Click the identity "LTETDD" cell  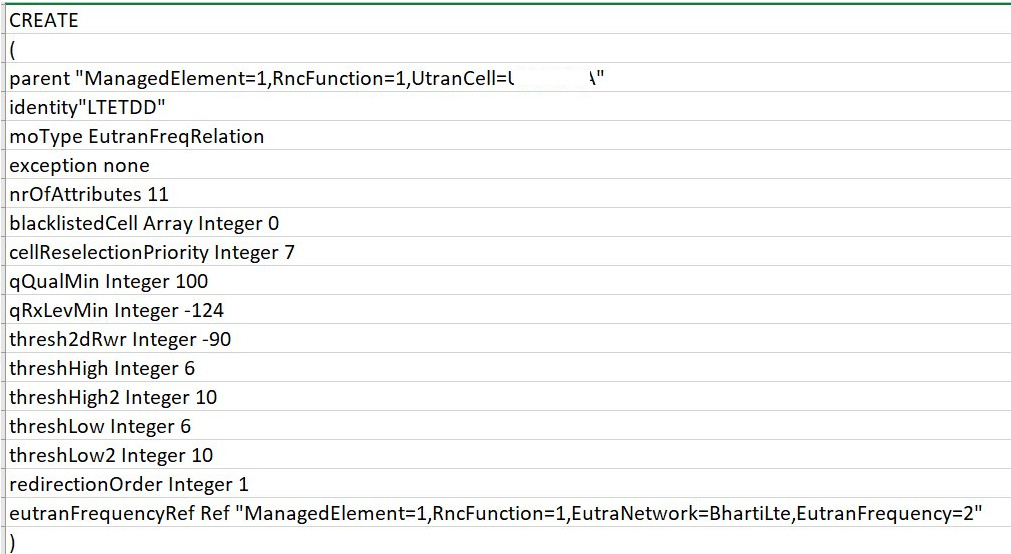508,107
